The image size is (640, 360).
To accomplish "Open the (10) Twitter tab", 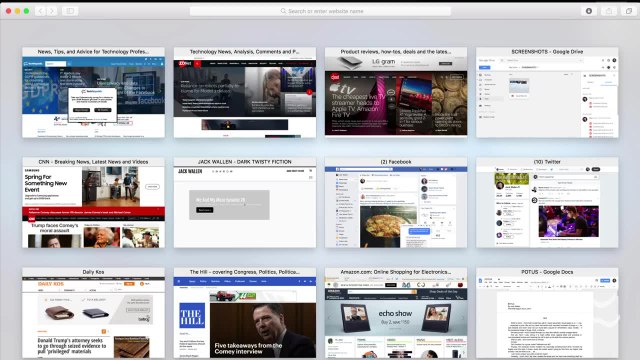I will pos(547,202).
